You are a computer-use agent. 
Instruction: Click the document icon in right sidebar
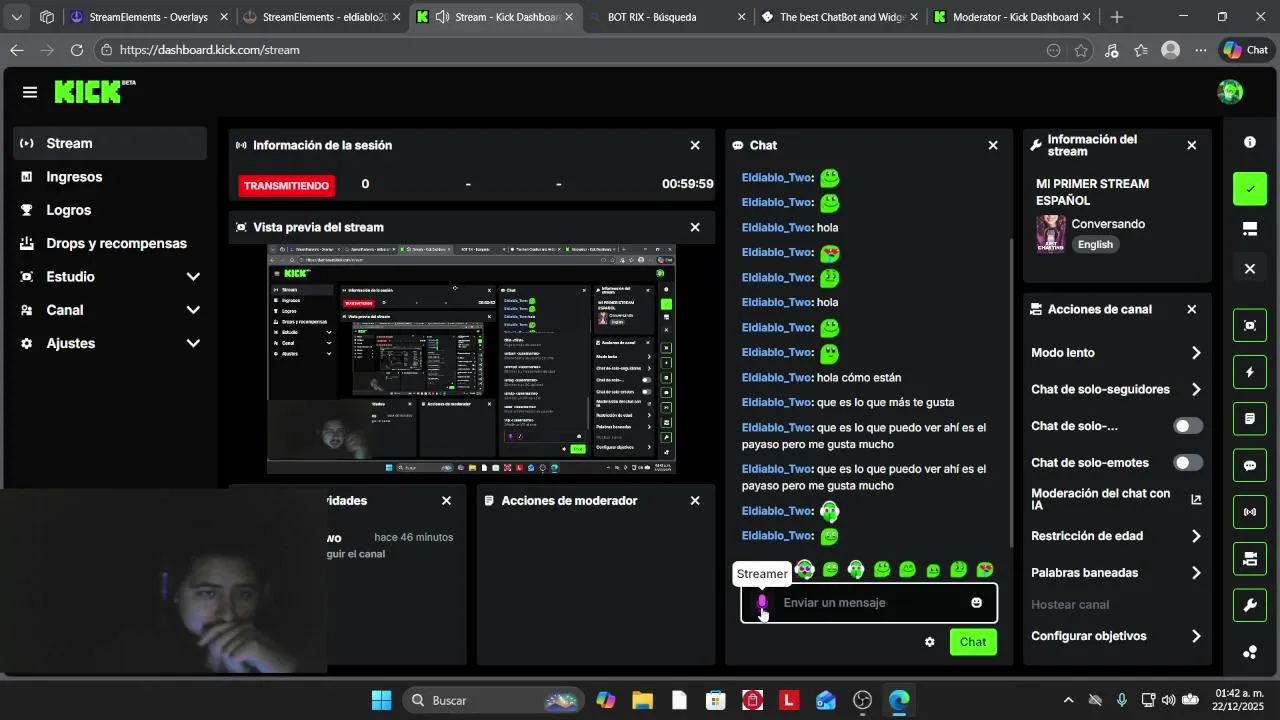1250,419
